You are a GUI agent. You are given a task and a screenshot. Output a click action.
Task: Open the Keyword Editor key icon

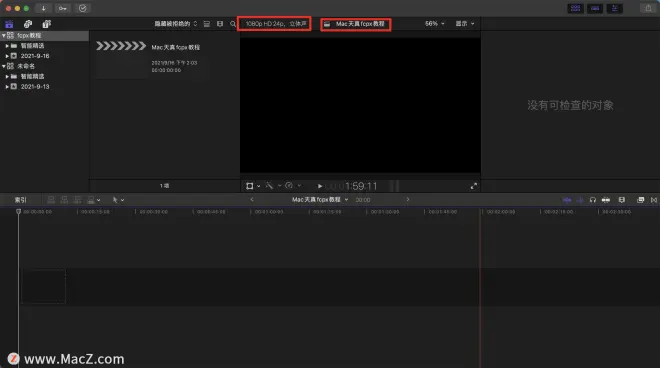[63, 8]
